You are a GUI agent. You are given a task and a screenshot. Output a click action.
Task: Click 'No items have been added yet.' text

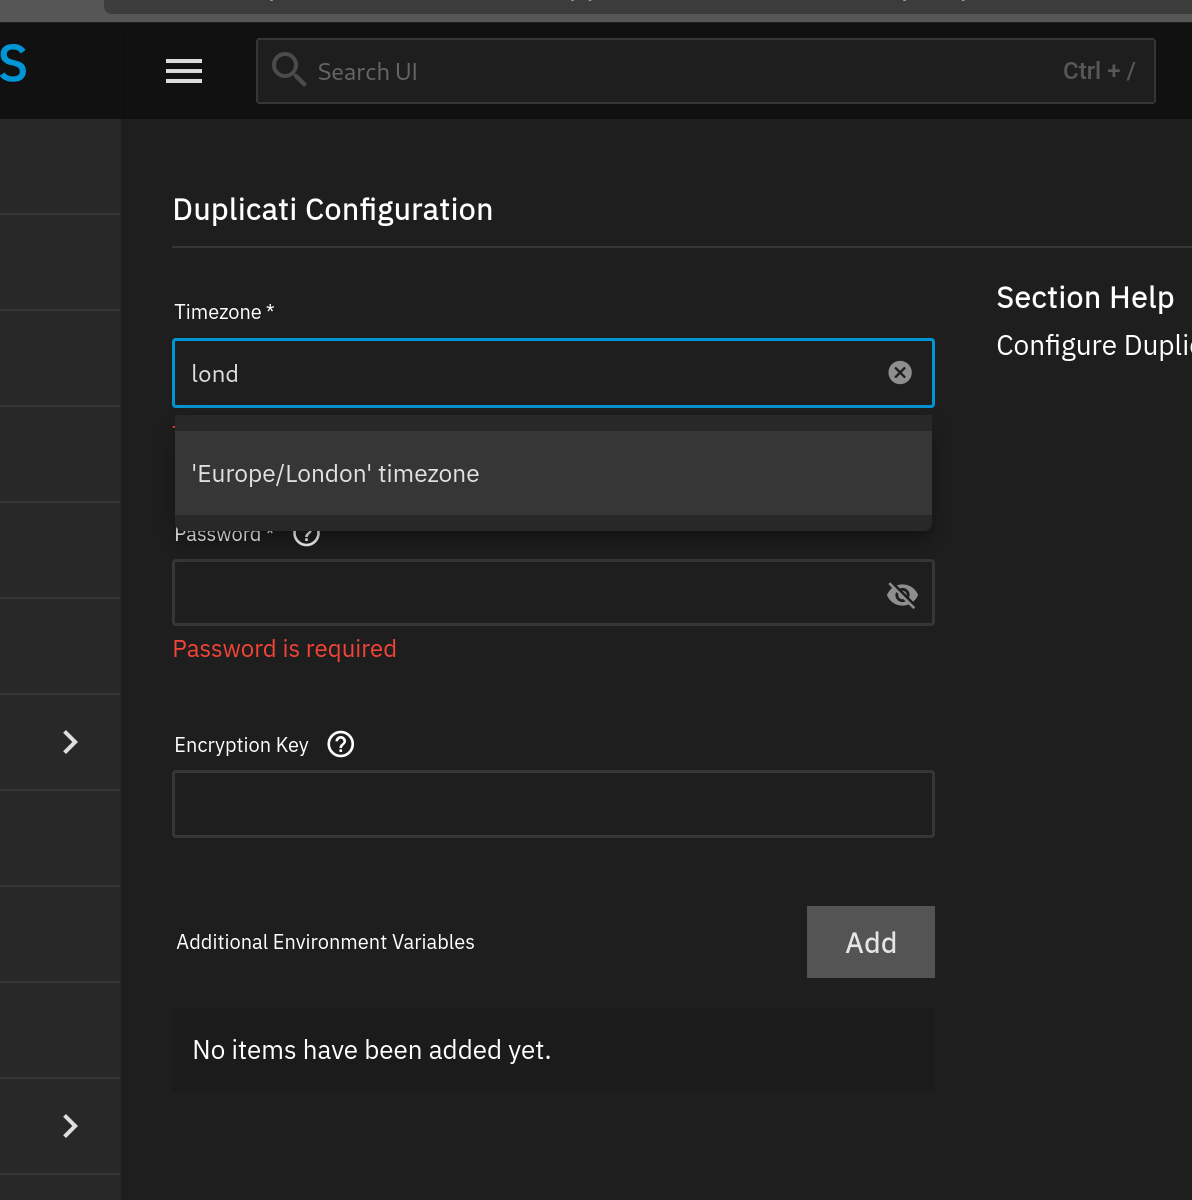point(372,1050)
